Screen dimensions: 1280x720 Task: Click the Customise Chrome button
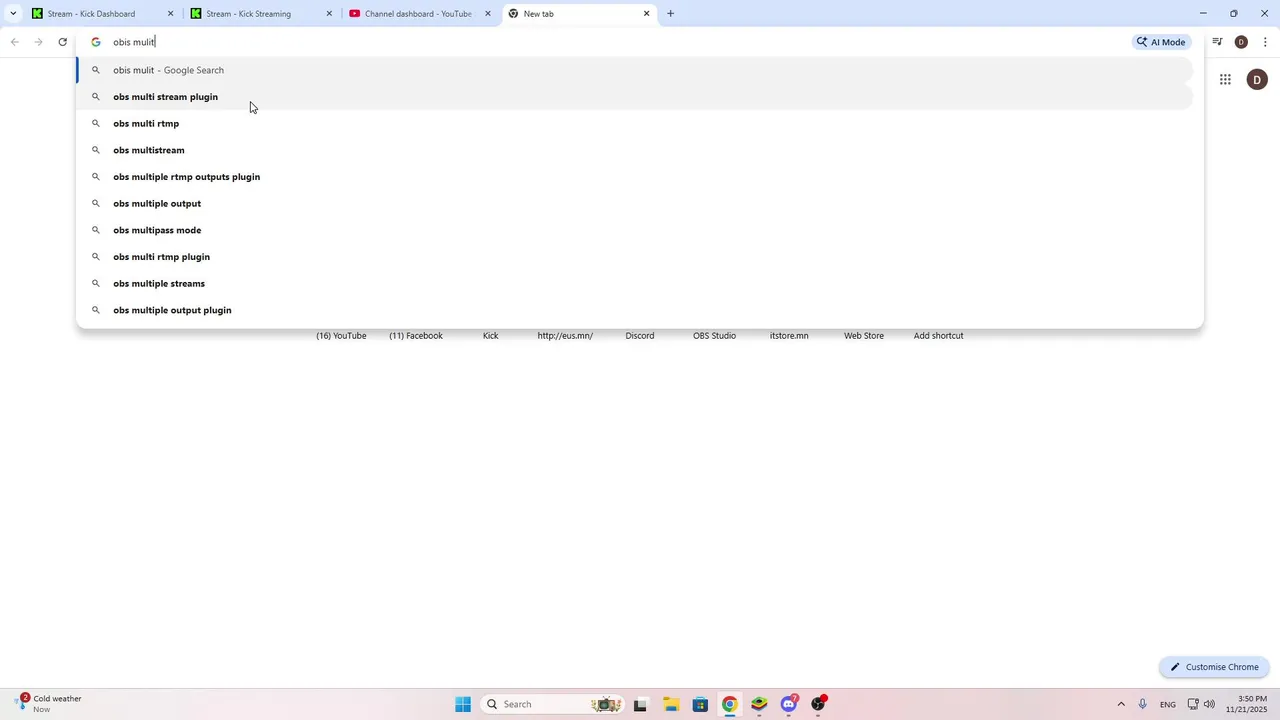[1214, 667]
